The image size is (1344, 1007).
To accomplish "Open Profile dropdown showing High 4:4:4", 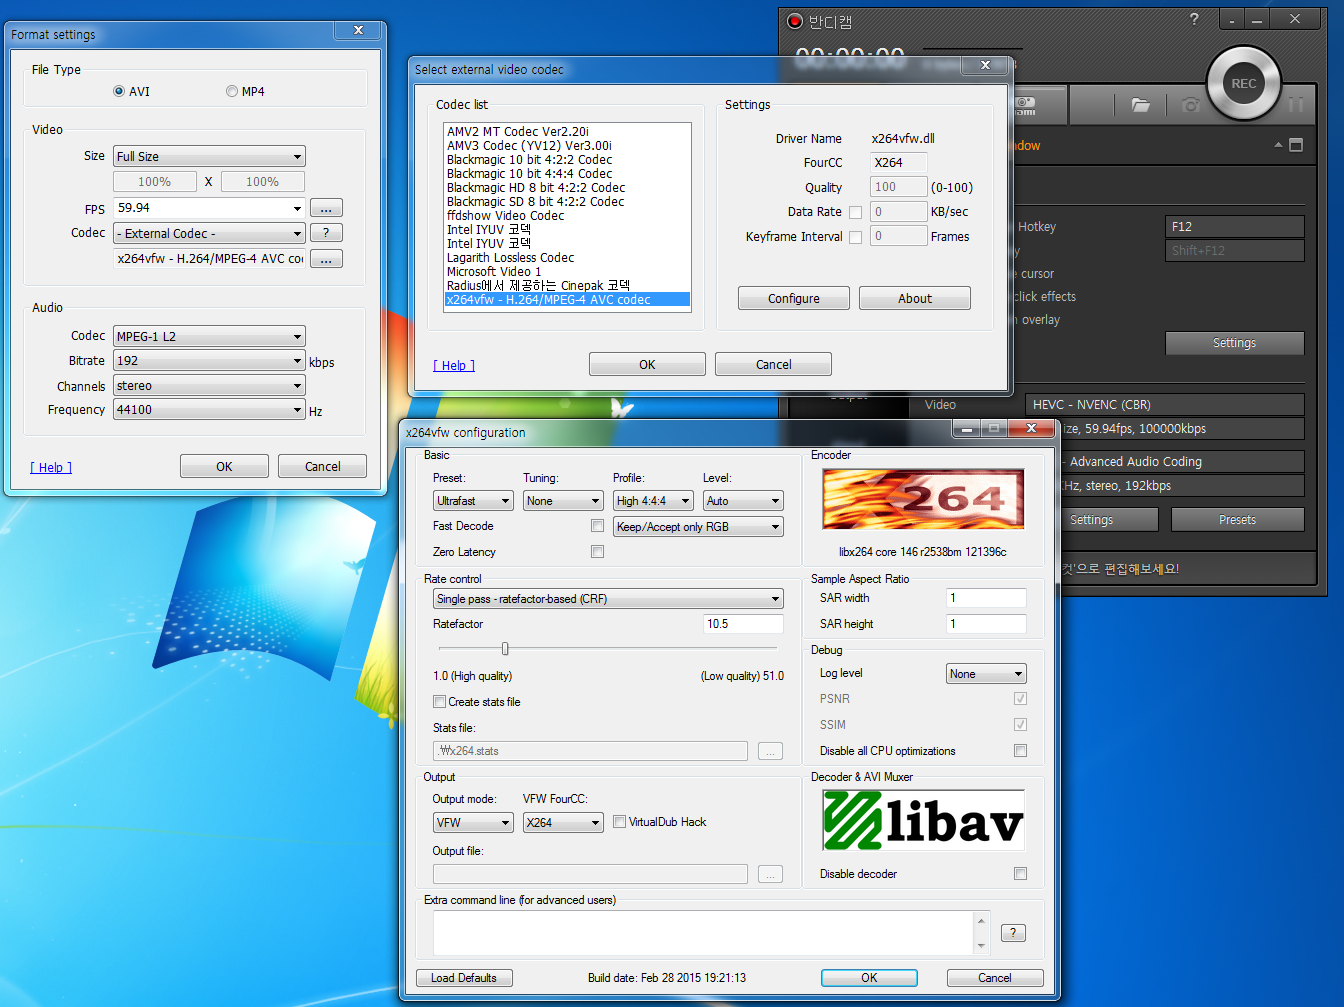I will 653,501.
